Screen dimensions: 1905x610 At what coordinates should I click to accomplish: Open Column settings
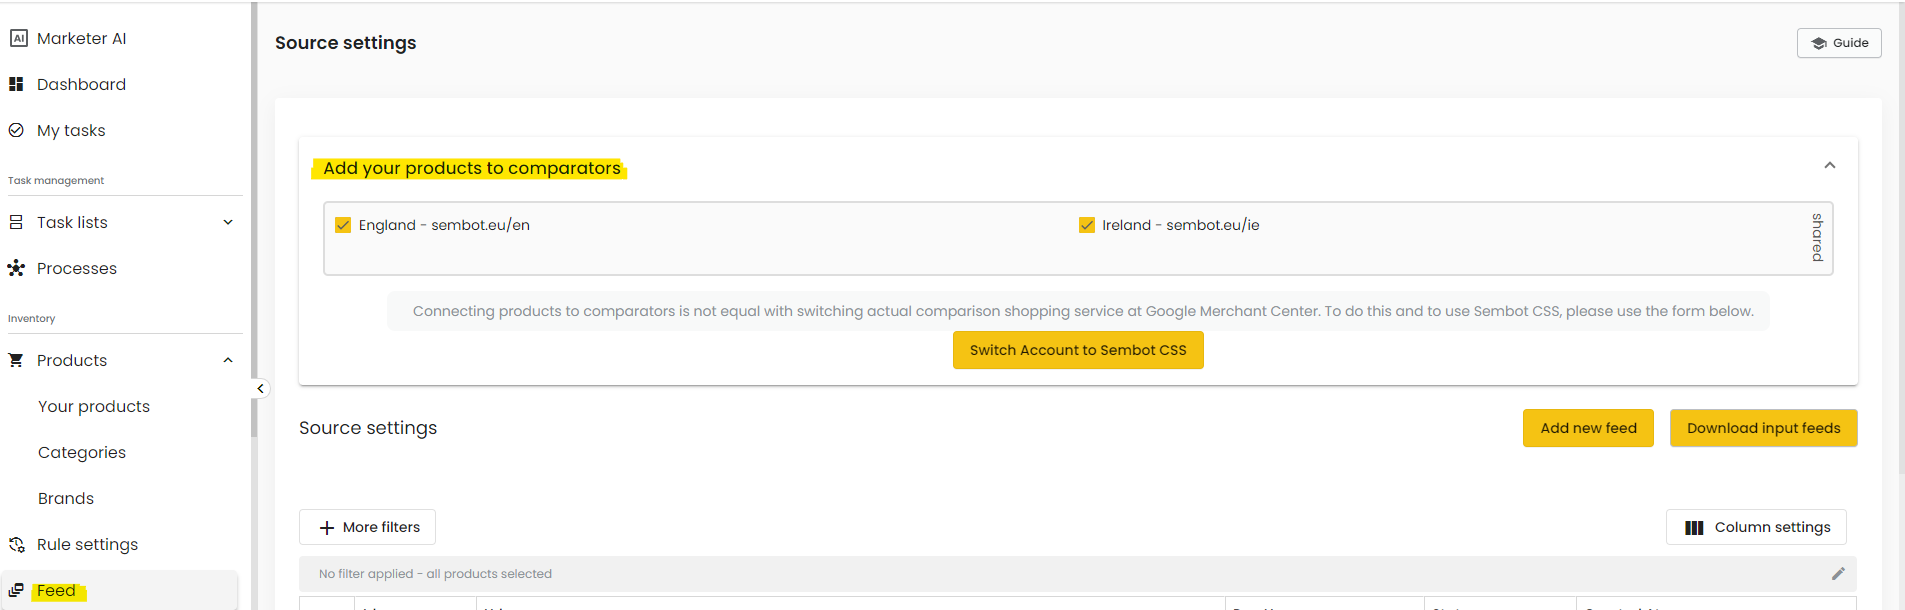click(x=1756, y=527)
